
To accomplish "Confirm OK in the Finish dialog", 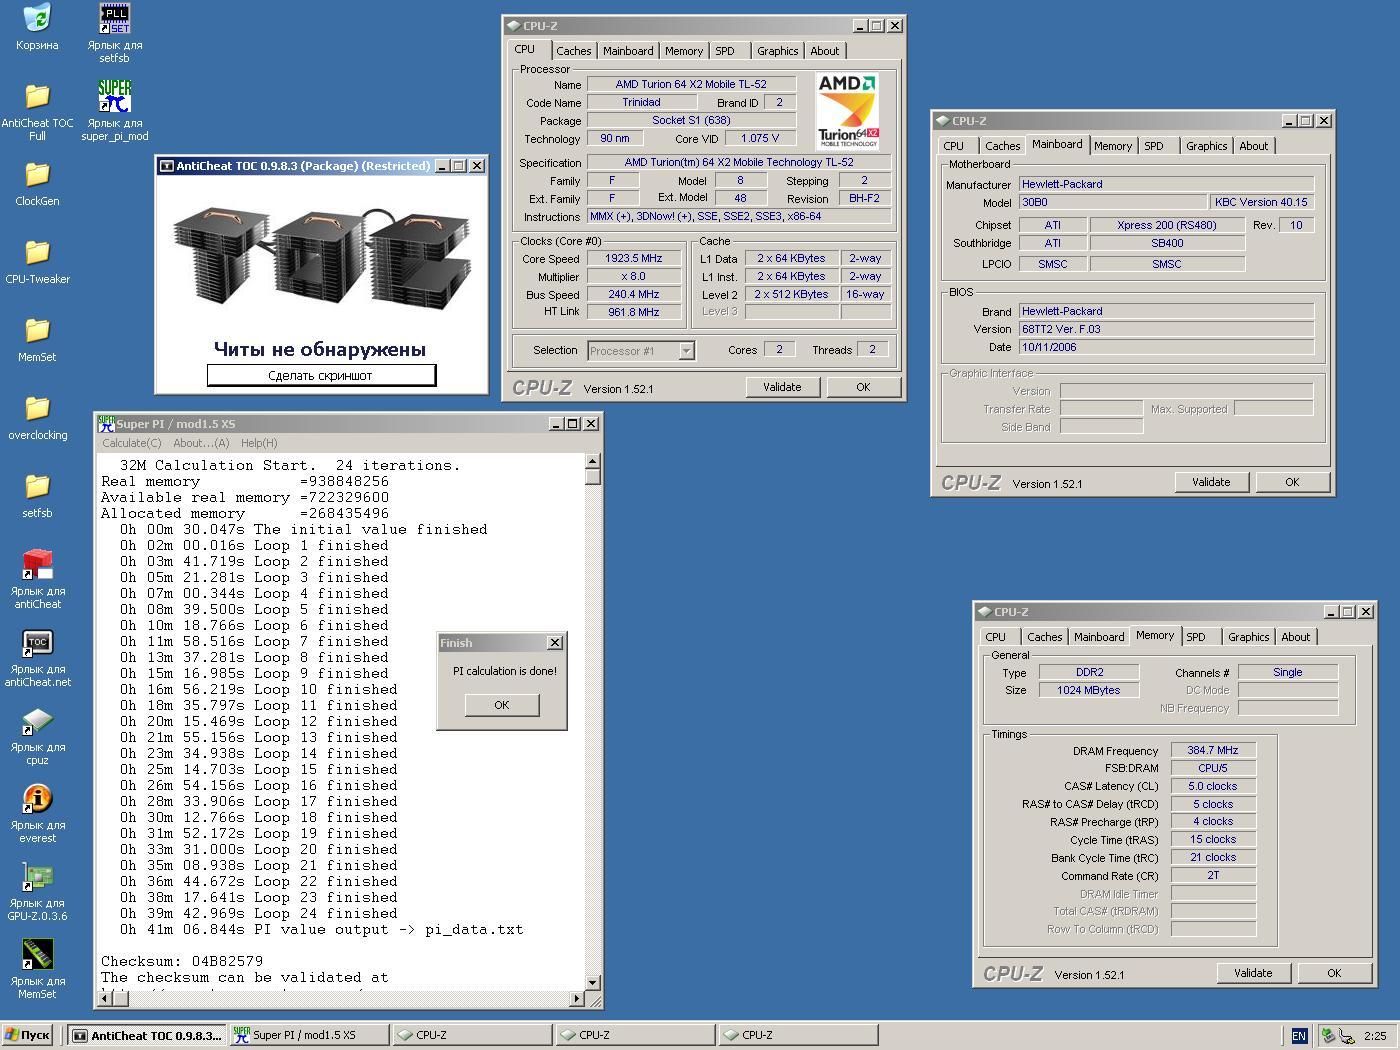I will (x=502, y=705).
